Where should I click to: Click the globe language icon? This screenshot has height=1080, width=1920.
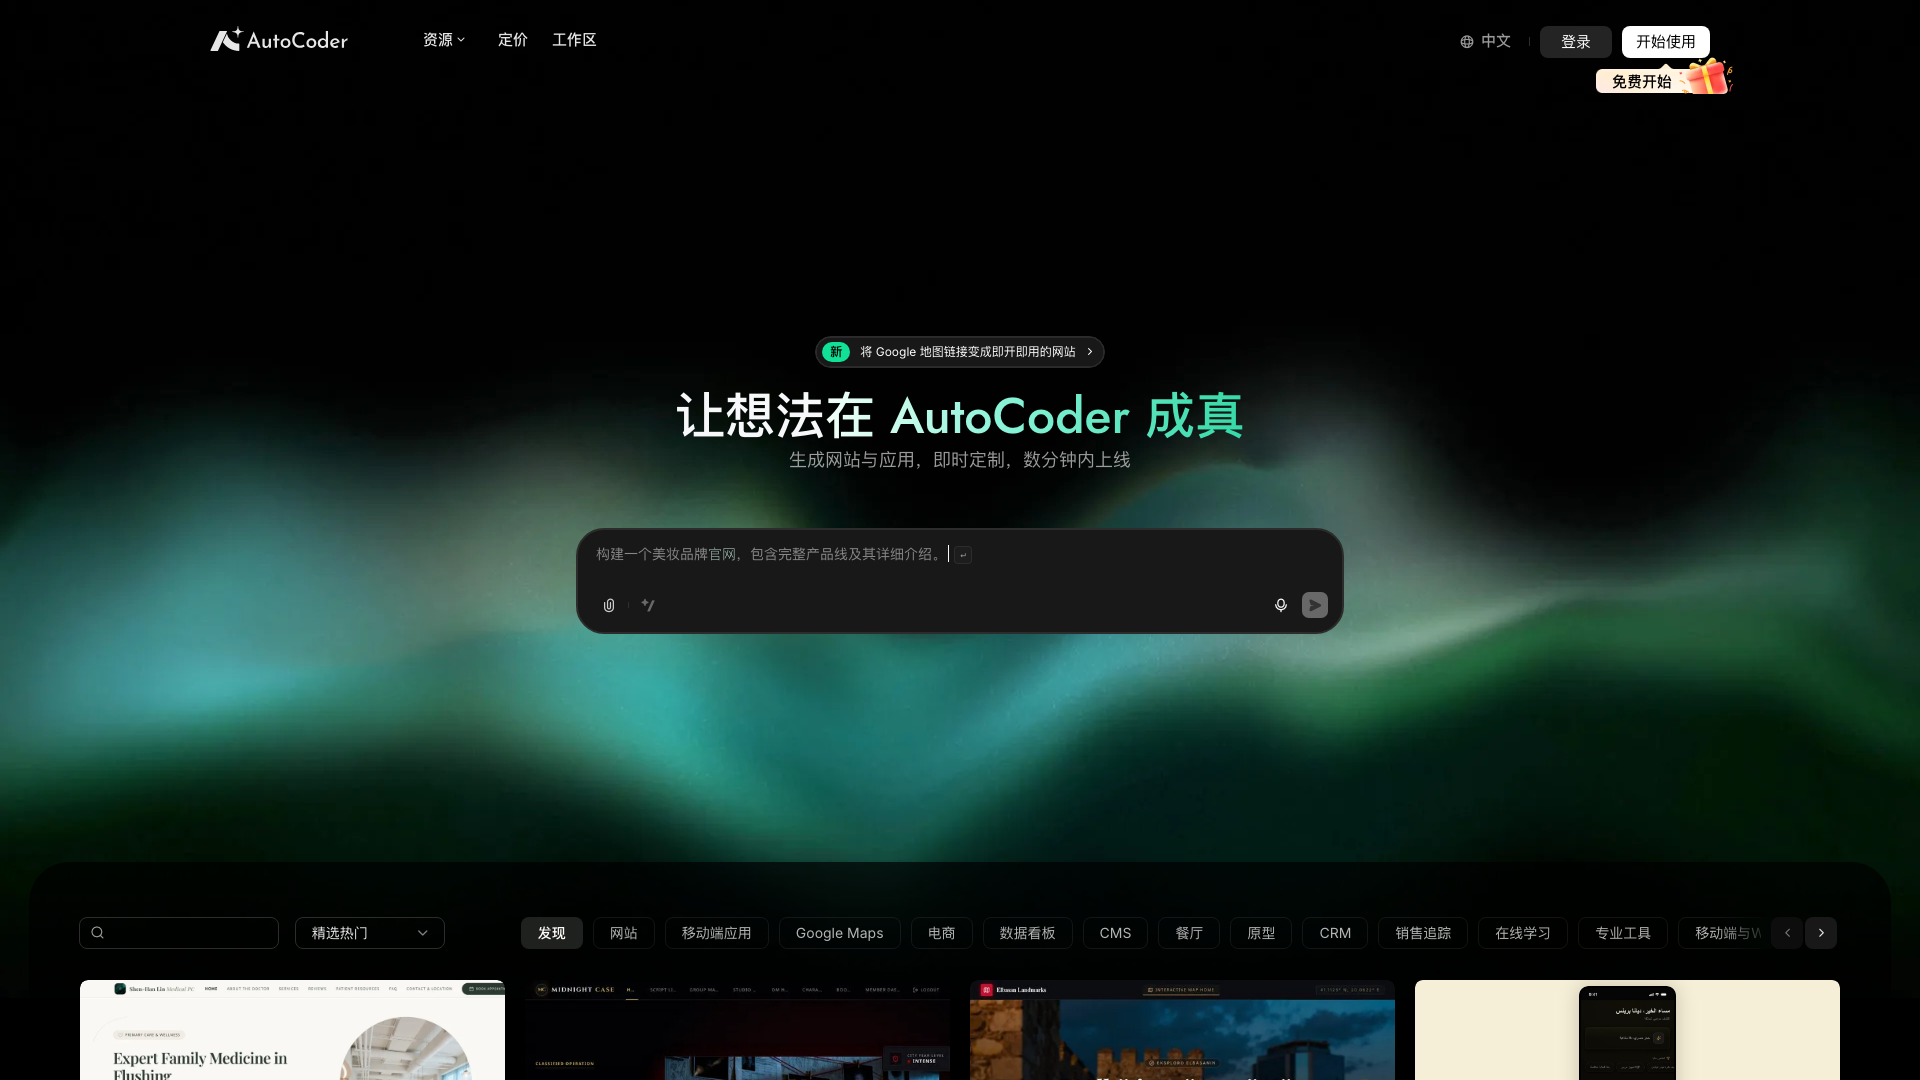coord(1467,42)
